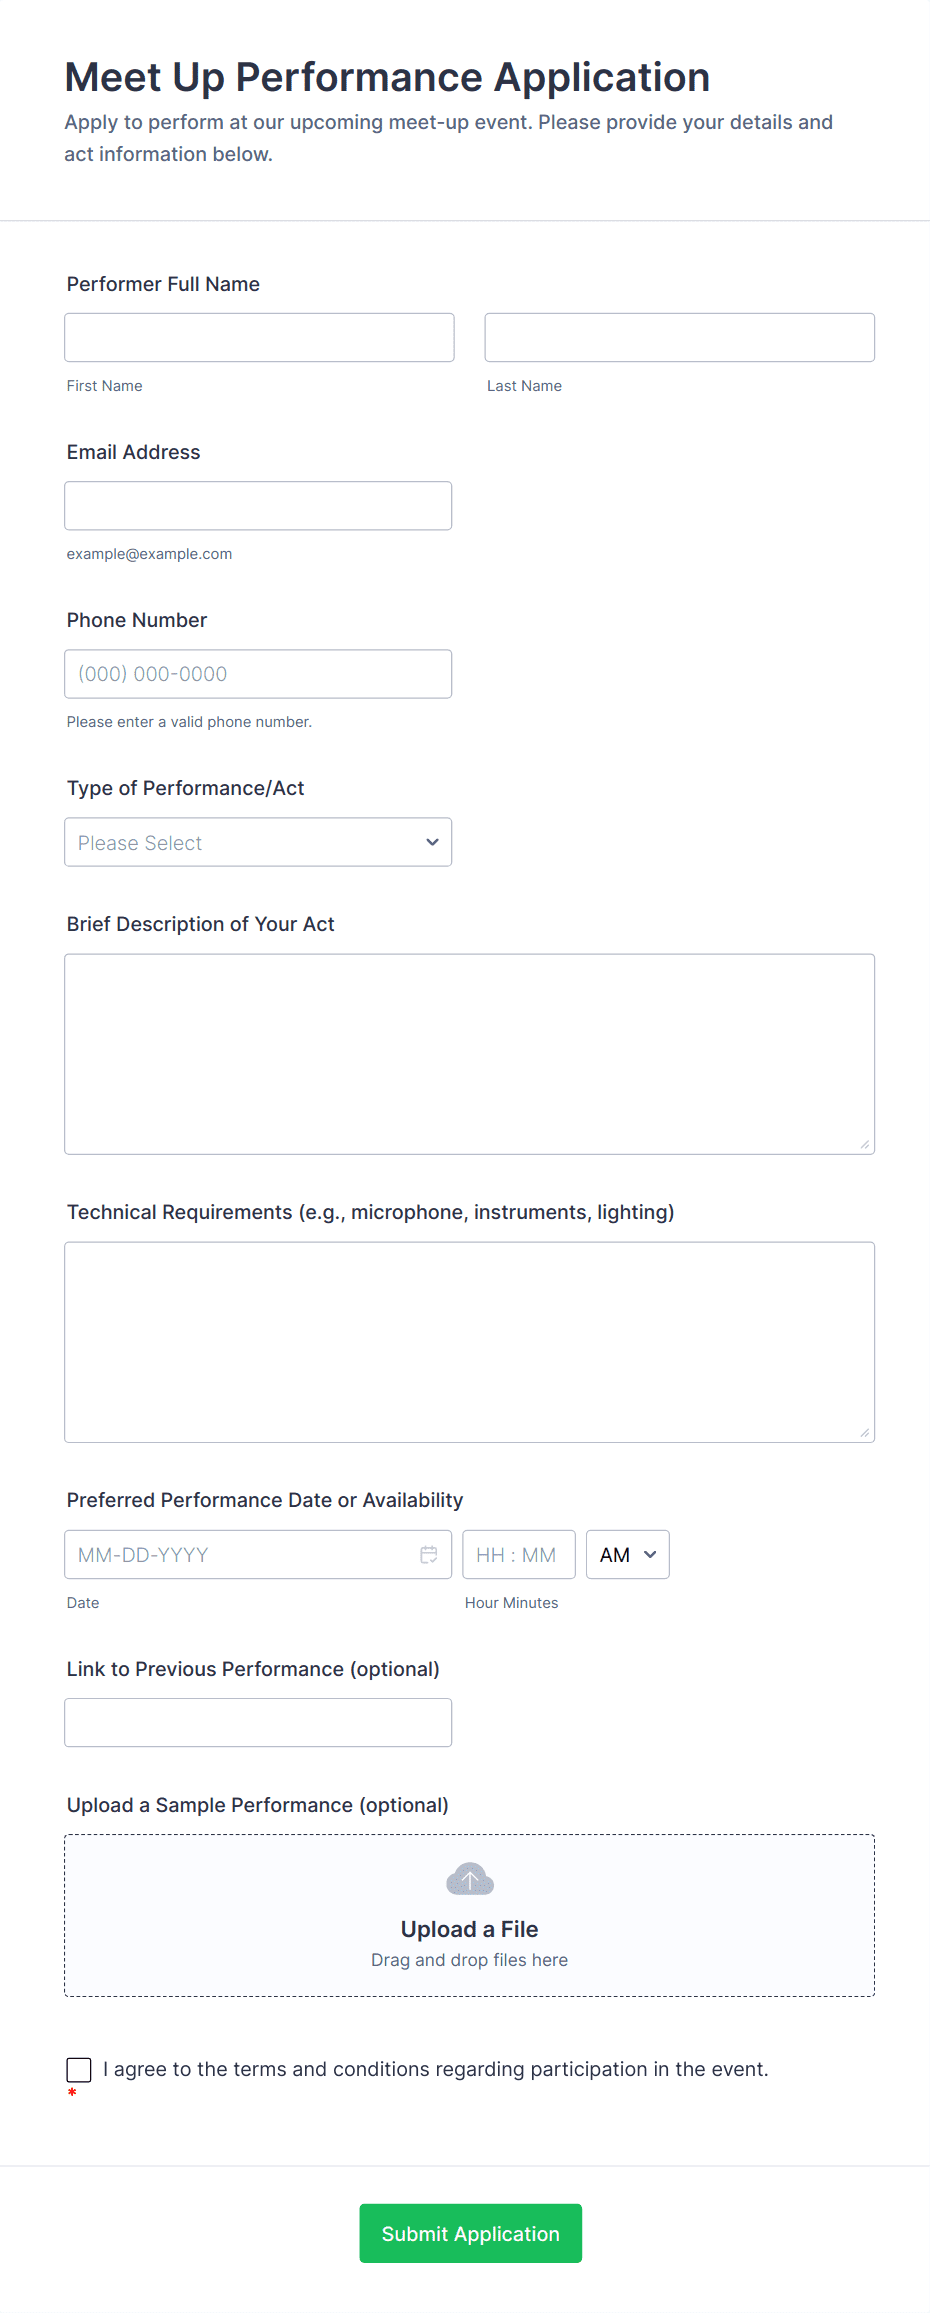
Task: Click the Phone Number input
Action: click(258, 674)
